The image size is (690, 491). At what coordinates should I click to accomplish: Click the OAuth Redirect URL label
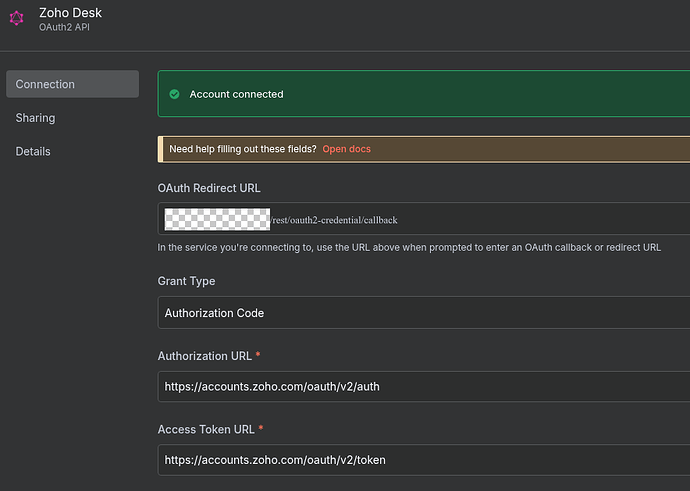tap(209, 188)
